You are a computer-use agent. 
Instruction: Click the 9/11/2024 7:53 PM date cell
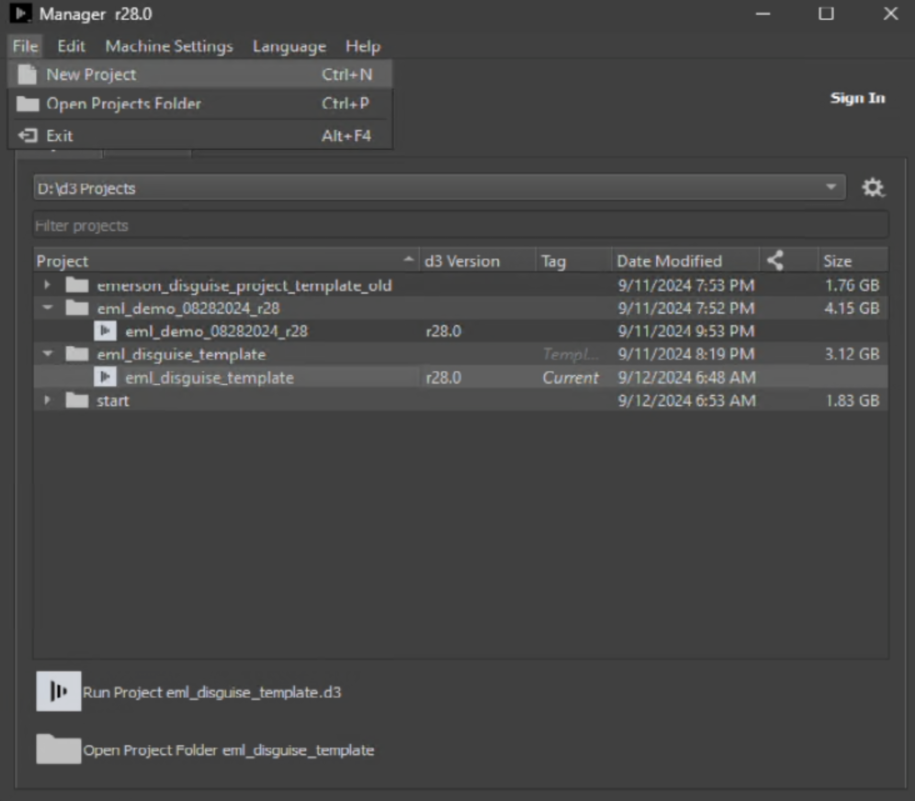pyautogui.click(x=686, y=285)
